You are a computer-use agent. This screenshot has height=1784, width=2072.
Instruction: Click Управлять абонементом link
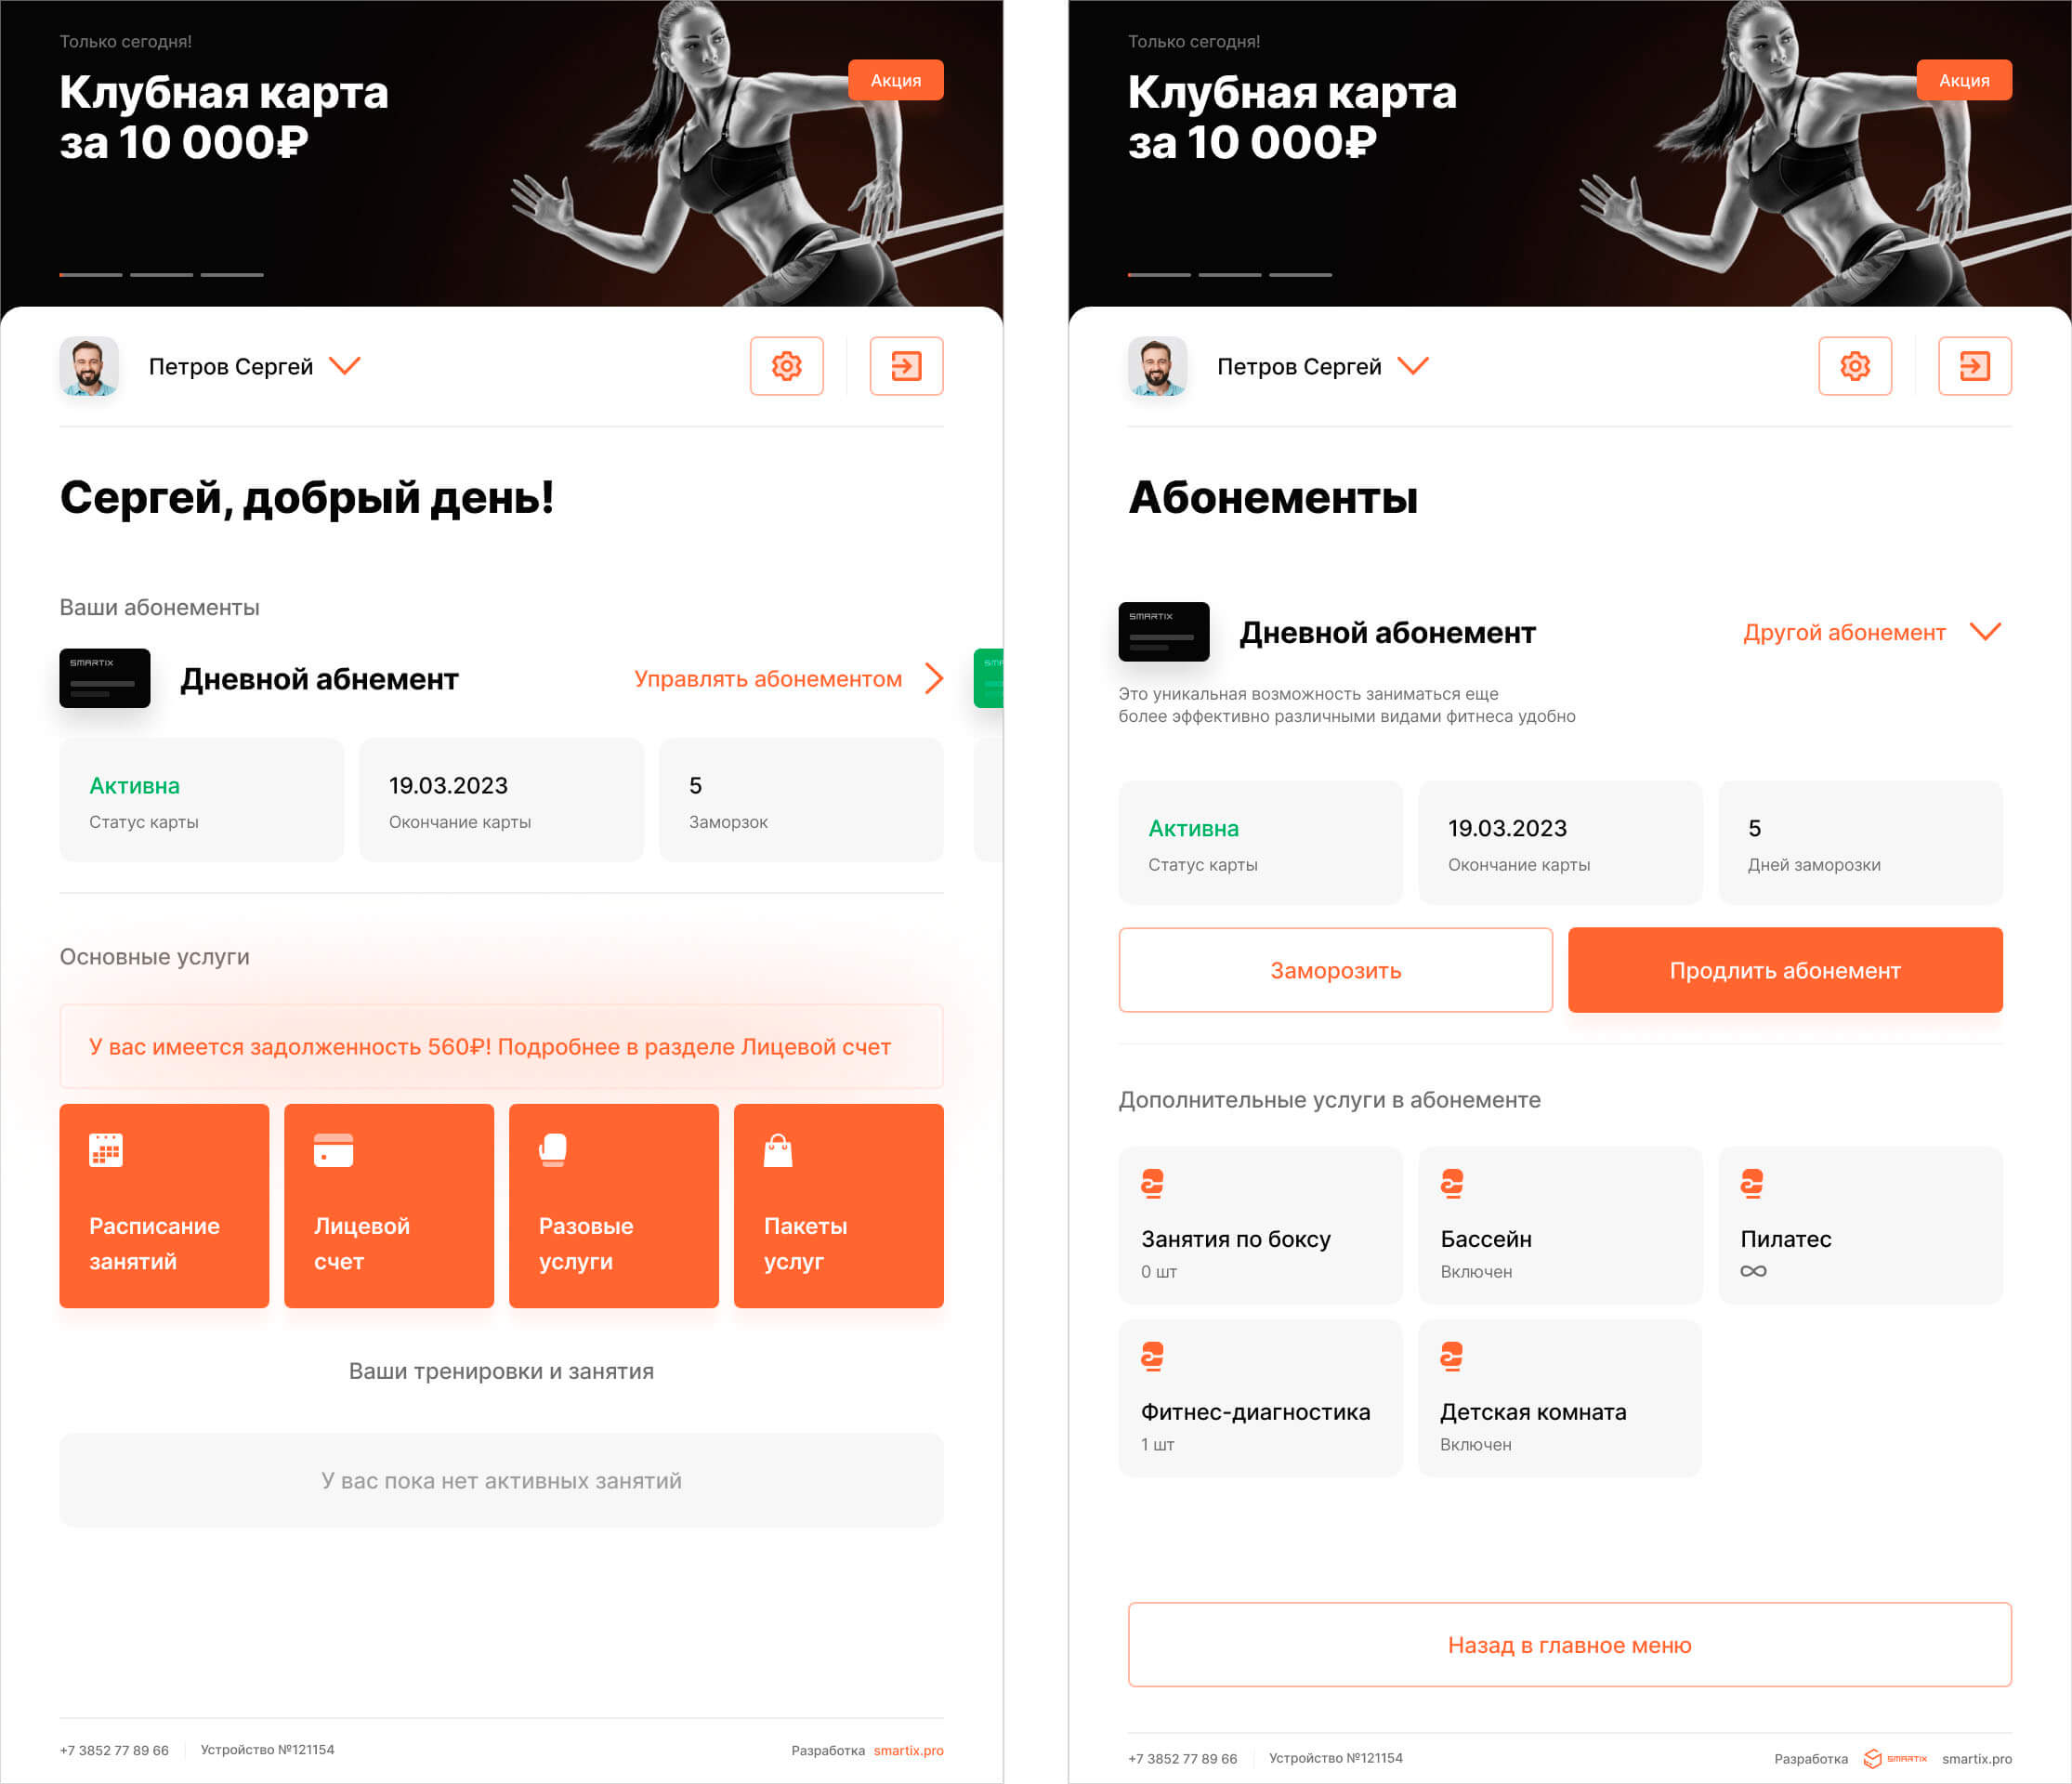pyautogui.click(x=788, y=679)
